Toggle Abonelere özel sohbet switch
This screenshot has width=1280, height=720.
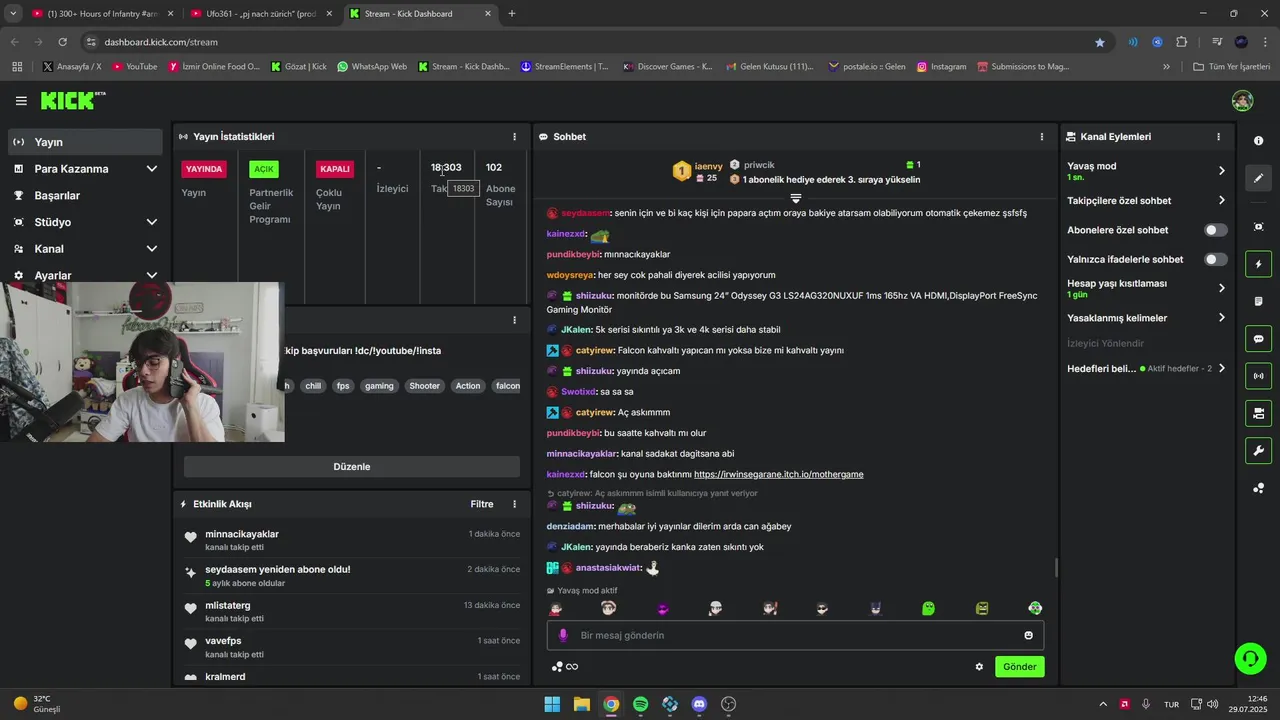tap(1216, 230)
